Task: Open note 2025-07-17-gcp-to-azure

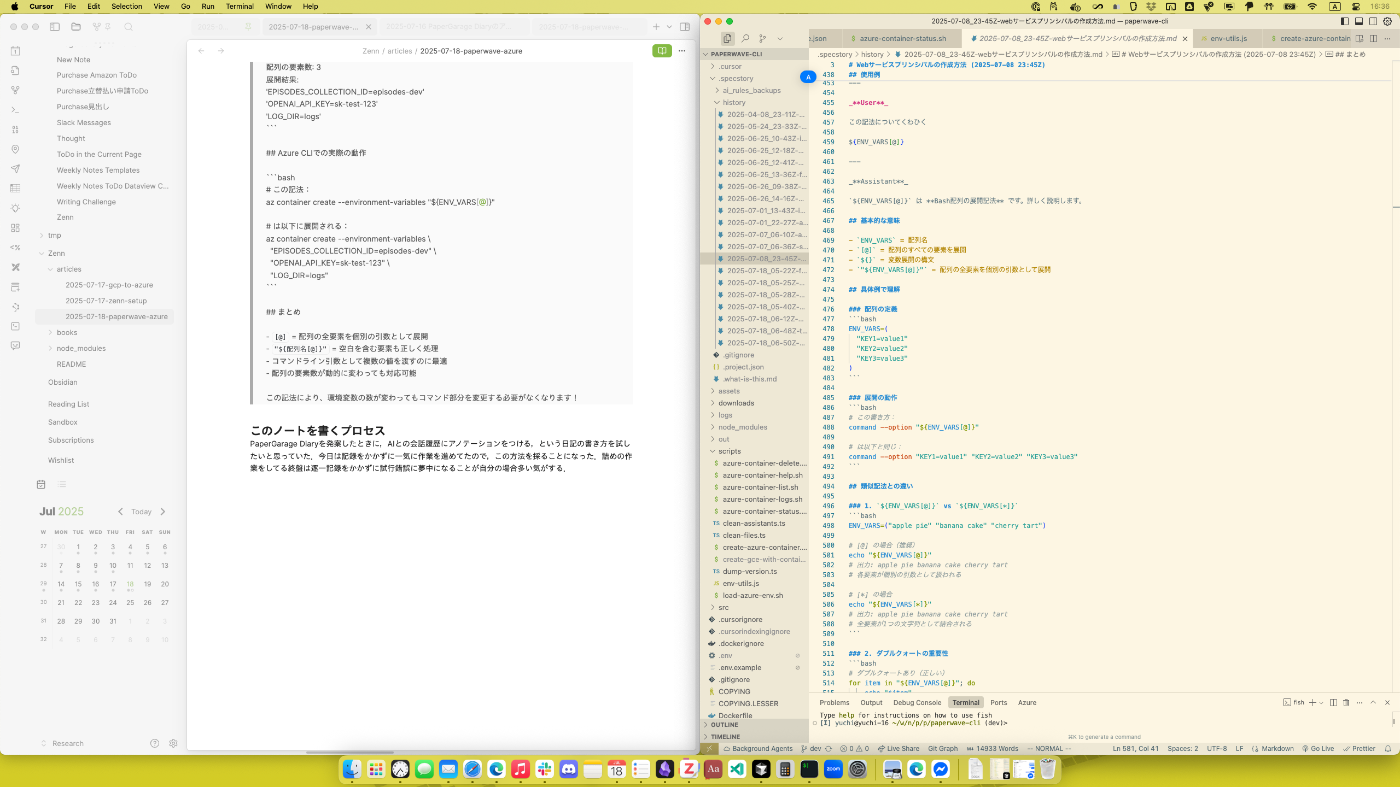Action: (109, 285)
